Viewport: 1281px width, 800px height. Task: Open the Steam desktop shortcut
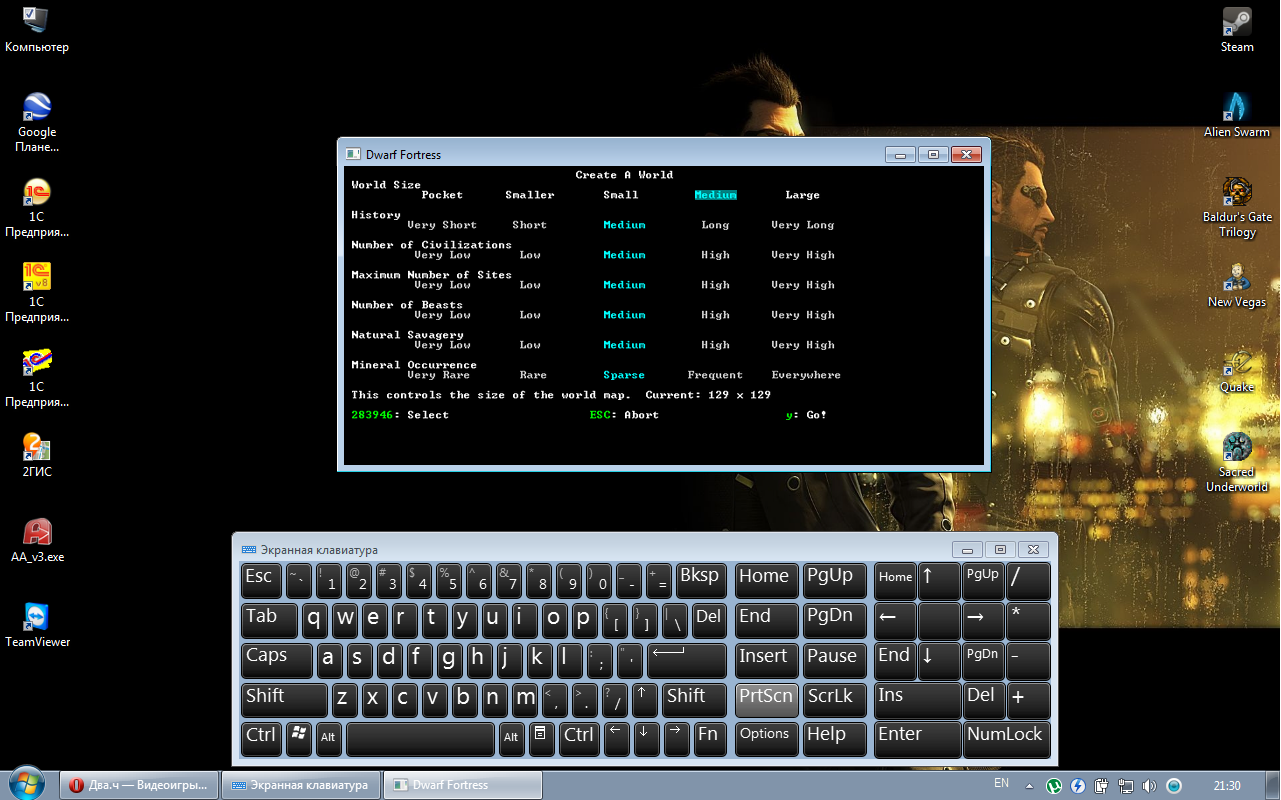[1237, 30]
